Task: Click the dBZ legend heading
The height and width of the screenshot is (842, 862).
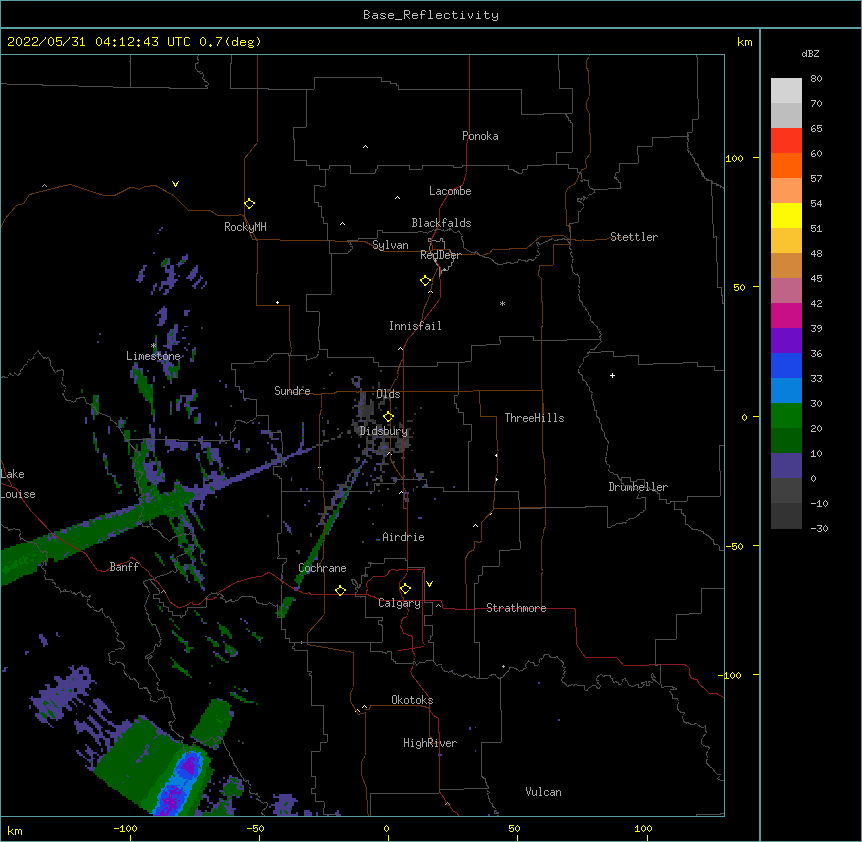Action: 810,54
